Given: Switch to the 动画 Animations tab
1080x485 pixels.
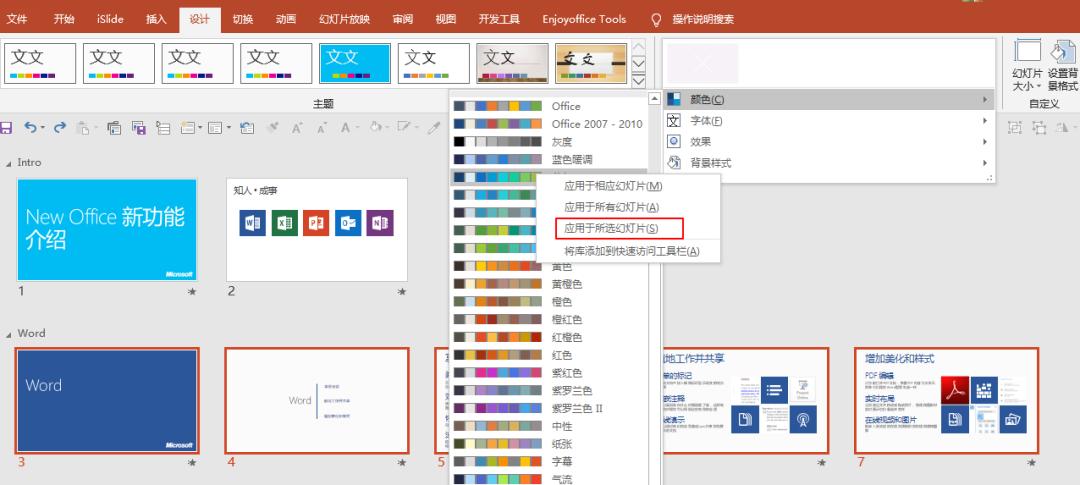Looking at the screenshot, I should click(x=286, y=19).
